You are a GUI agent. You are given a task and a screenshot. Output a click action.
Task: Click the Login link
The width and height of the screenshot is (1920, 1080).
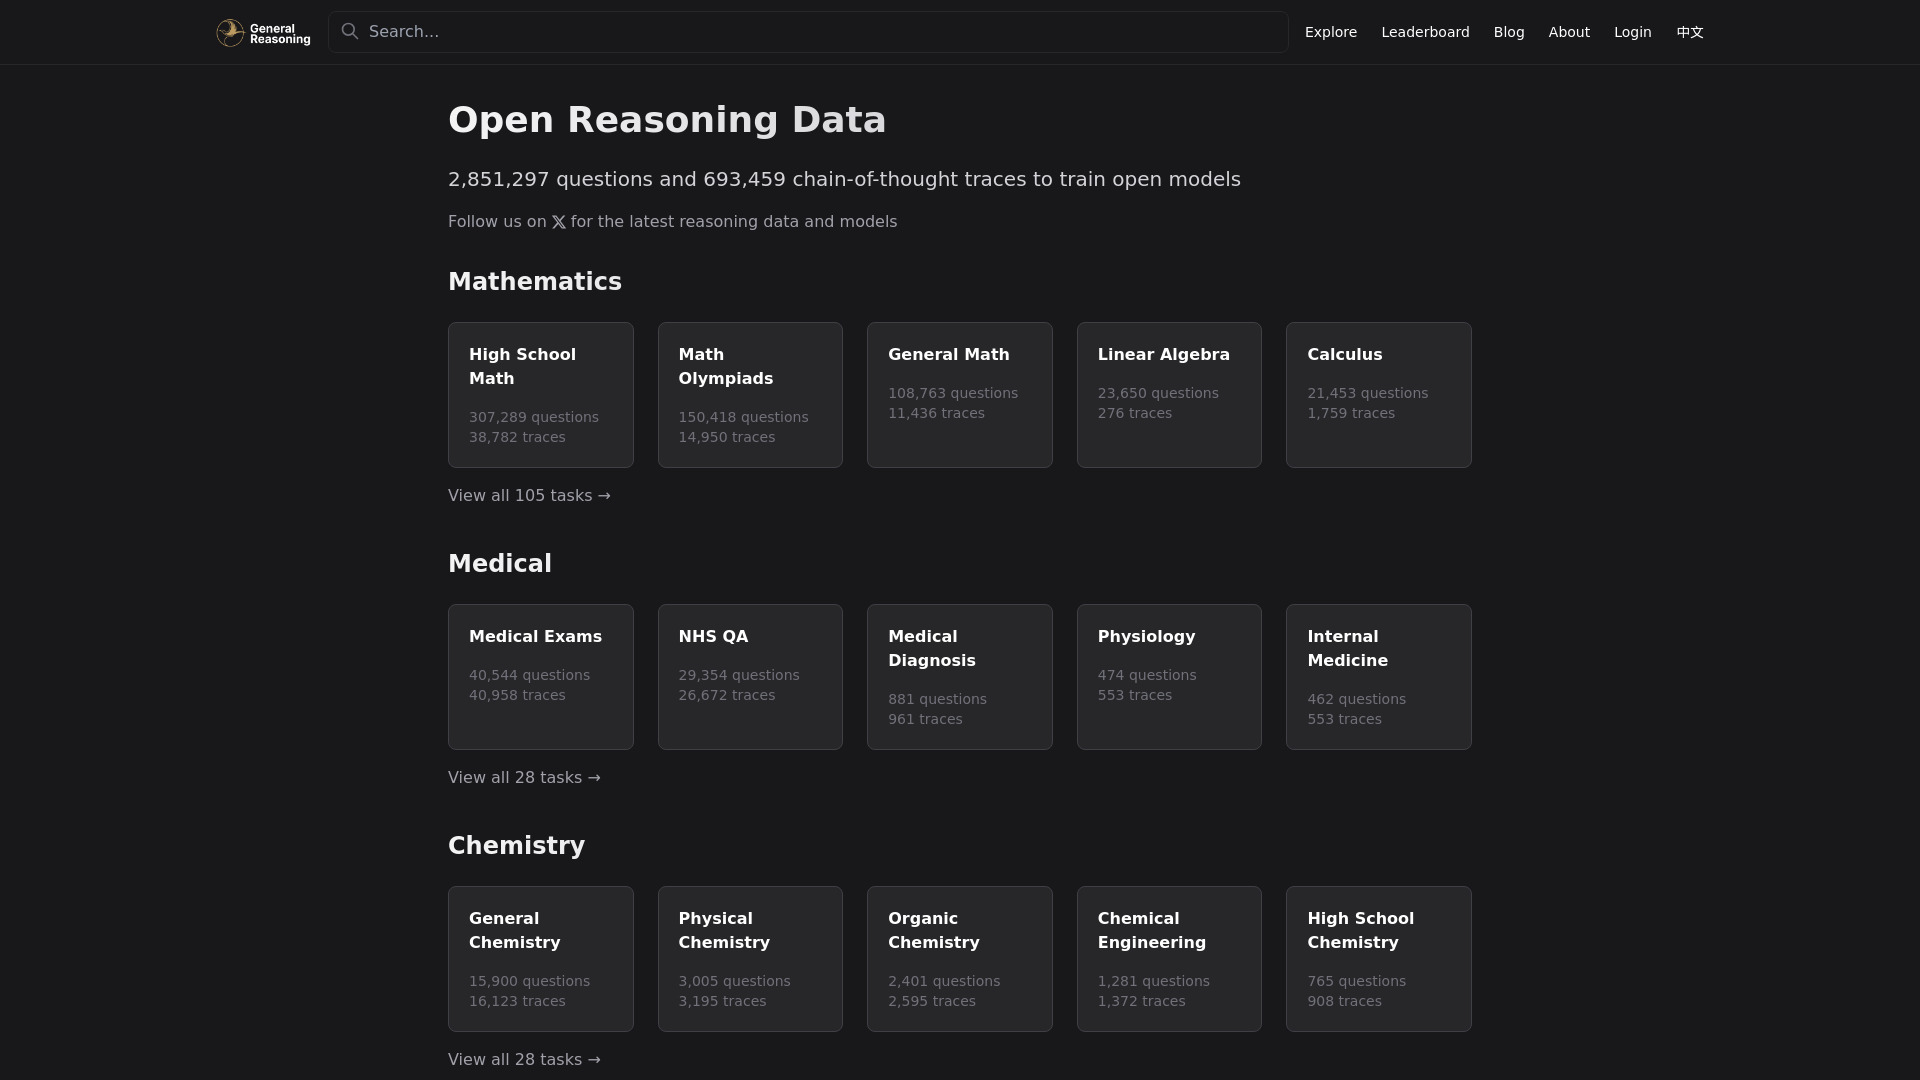(x=1633, y=32)
